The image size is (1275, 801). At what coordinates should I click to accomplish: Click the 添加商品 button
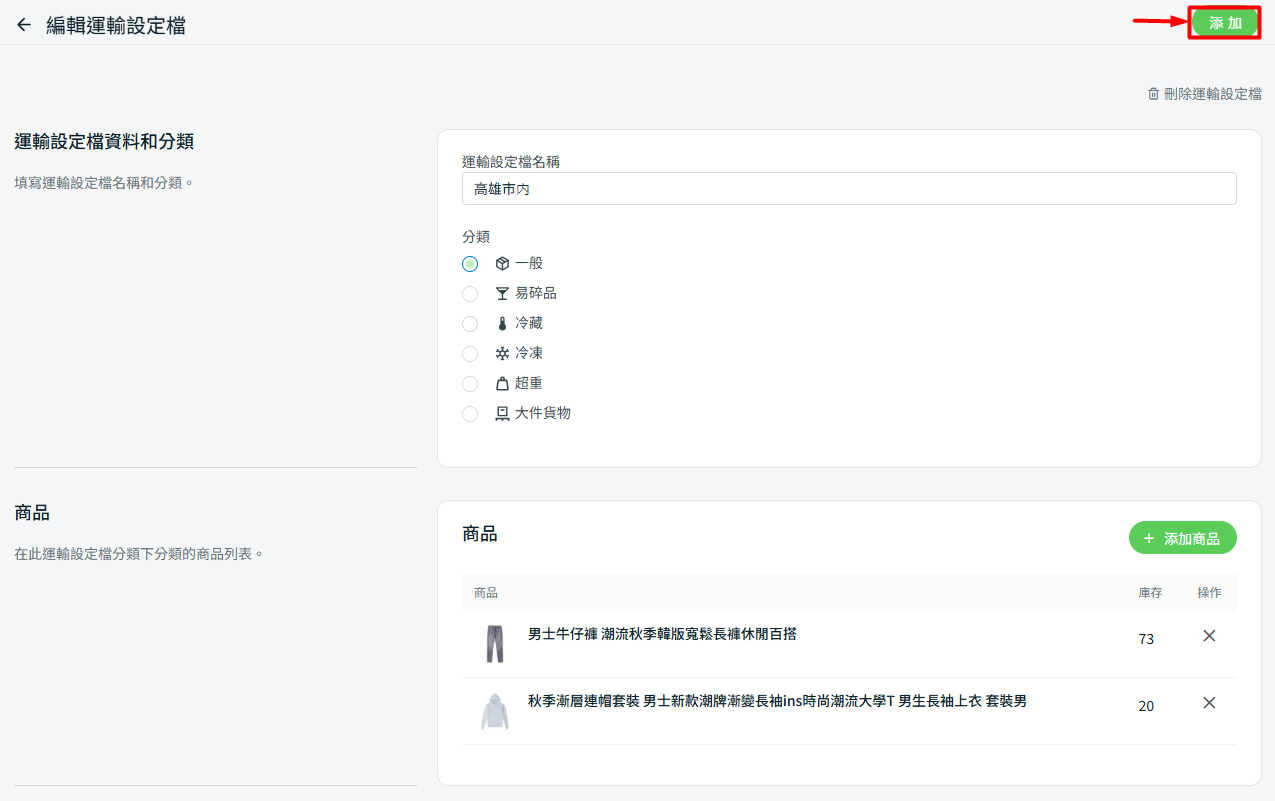(1182, 538)
